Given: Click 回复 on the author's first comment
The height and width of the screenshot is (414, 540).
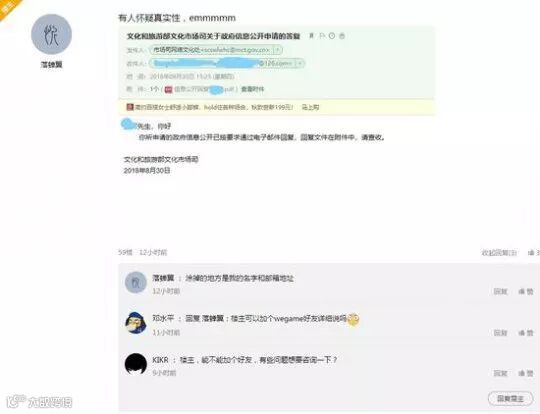Looking at the screenshot, I should click(x=500, y=291).
